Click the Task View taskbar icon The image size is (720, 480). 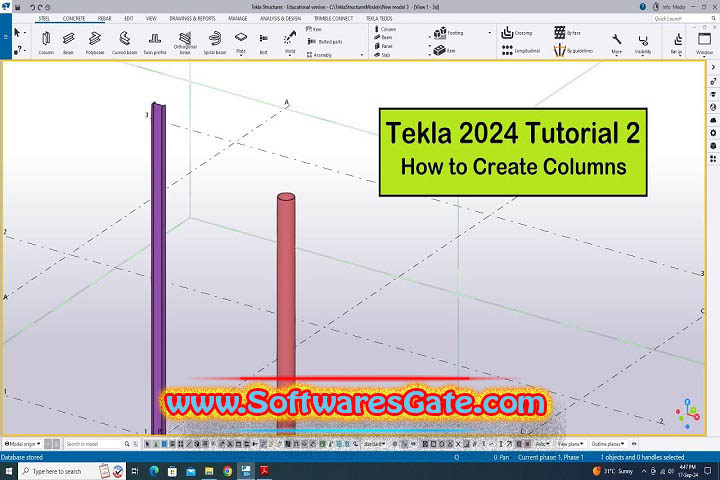[x=135, y=471]
